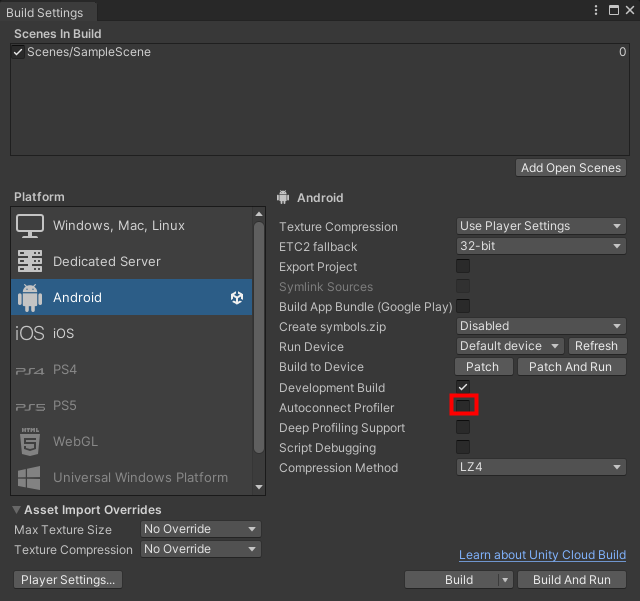Click the monitor icon for Windows, Mac, Linux
The width and height of the screenshot is (640, 601).
(30, 226)
